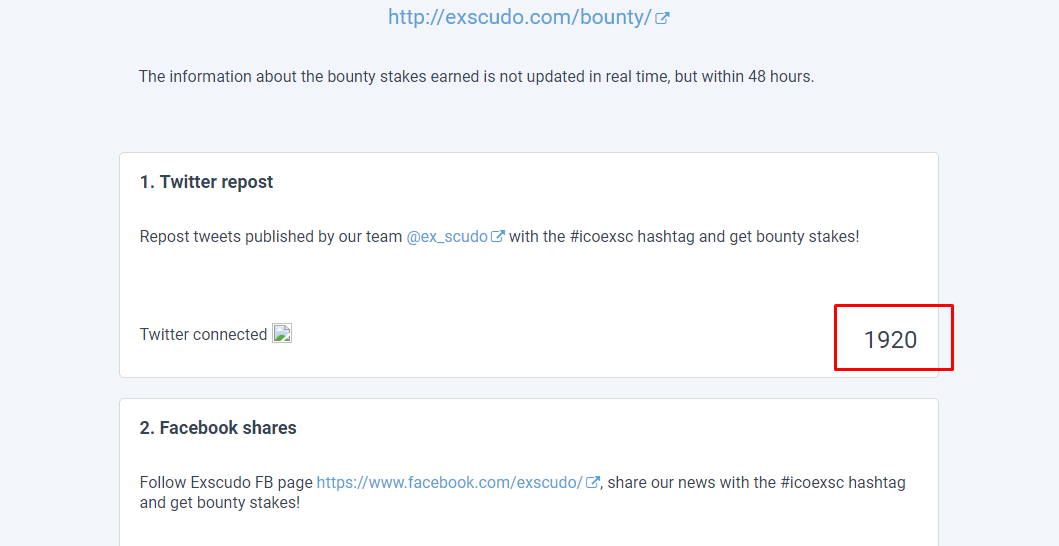Open the @ex_scudo Twitter handle link
This screenshot has height=546, width=1059.
tap(447, 237)
